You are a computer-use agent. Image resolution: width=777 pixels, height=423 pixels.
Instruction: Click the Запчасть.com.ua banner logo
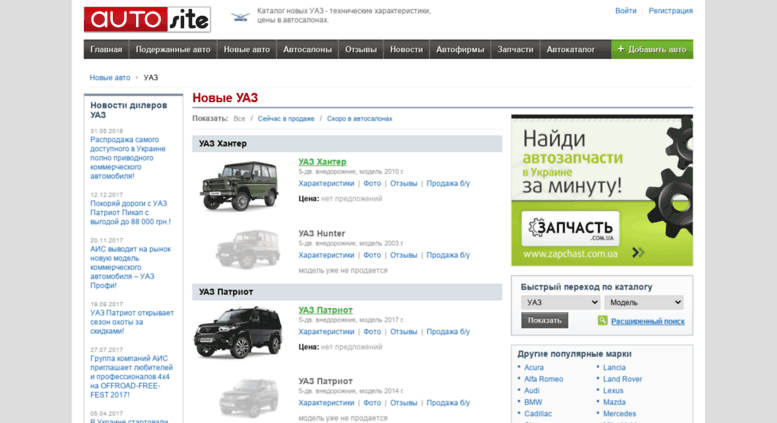click(x=570, y=228)
